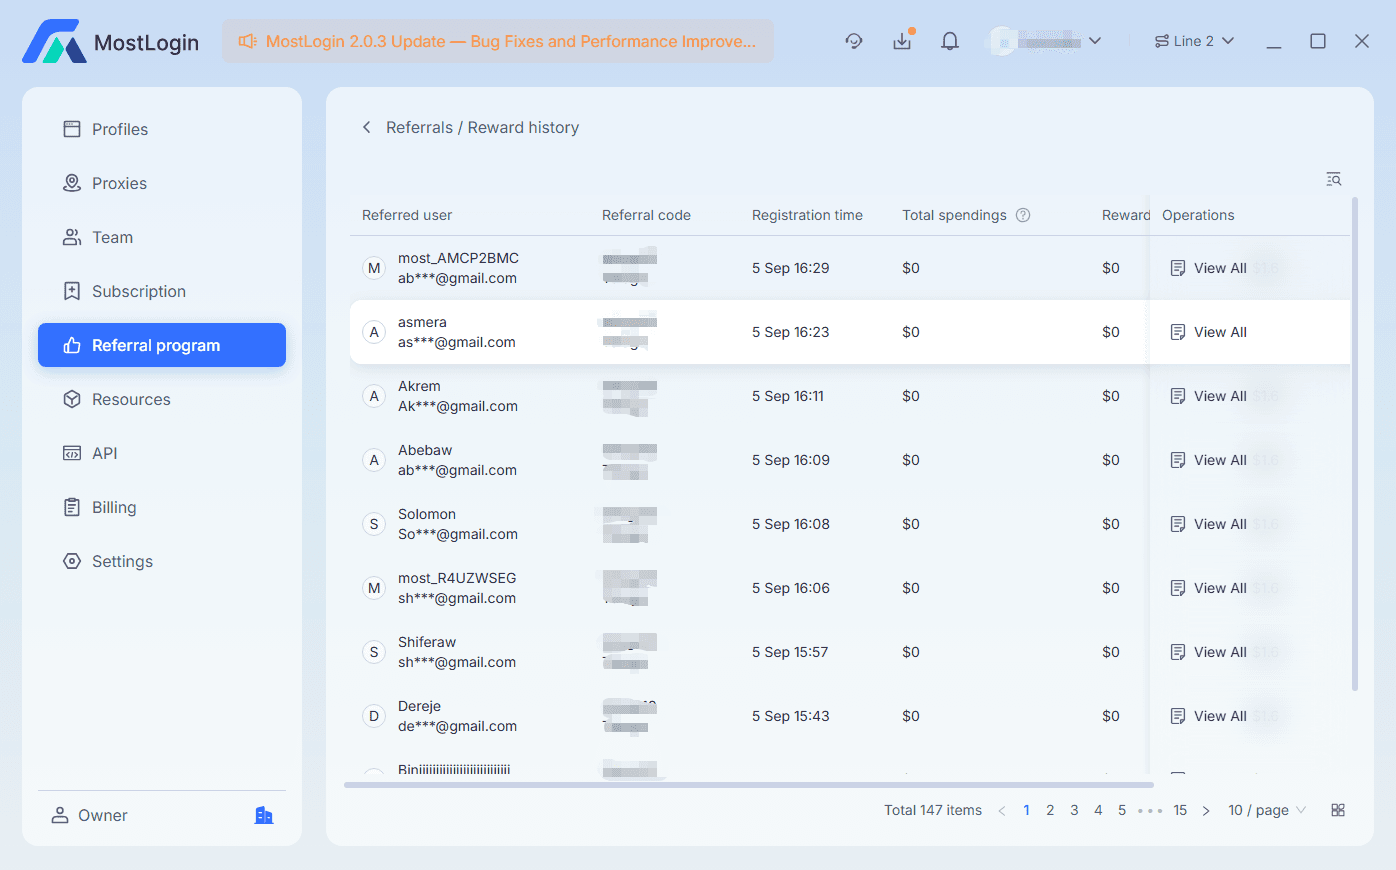Screen dimensions: 1396x870
Task: Go to page 2
Action: (1050, 810)
